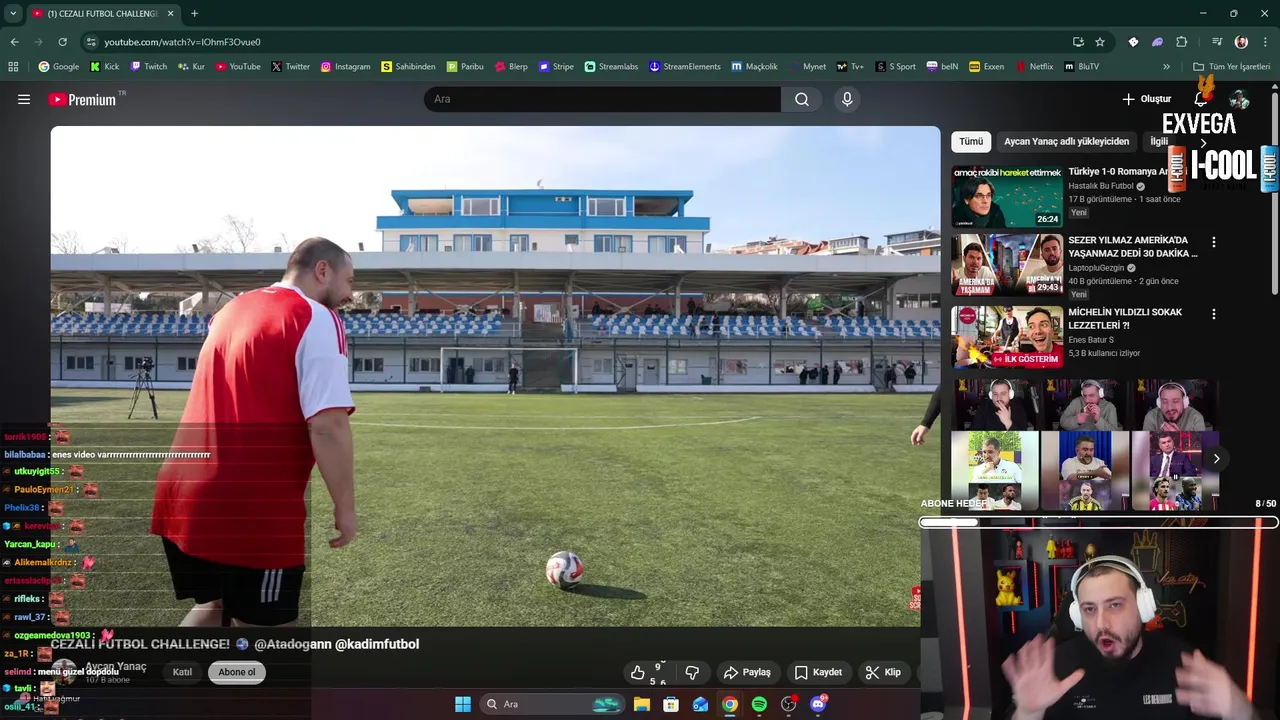
Task: Bookmark this page with star icon
Action: pos(1100,42)
